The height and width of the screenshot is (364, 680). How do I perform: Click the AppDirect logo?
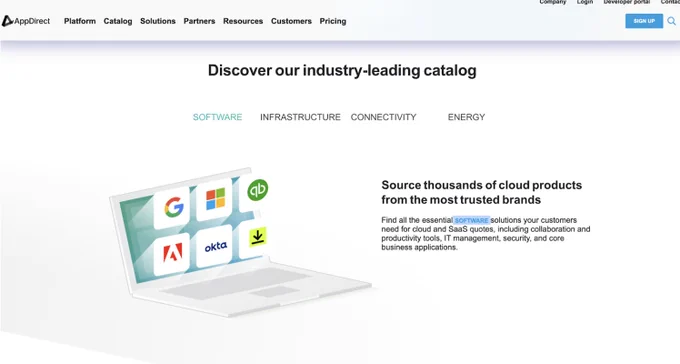click(x=26, y=21)
